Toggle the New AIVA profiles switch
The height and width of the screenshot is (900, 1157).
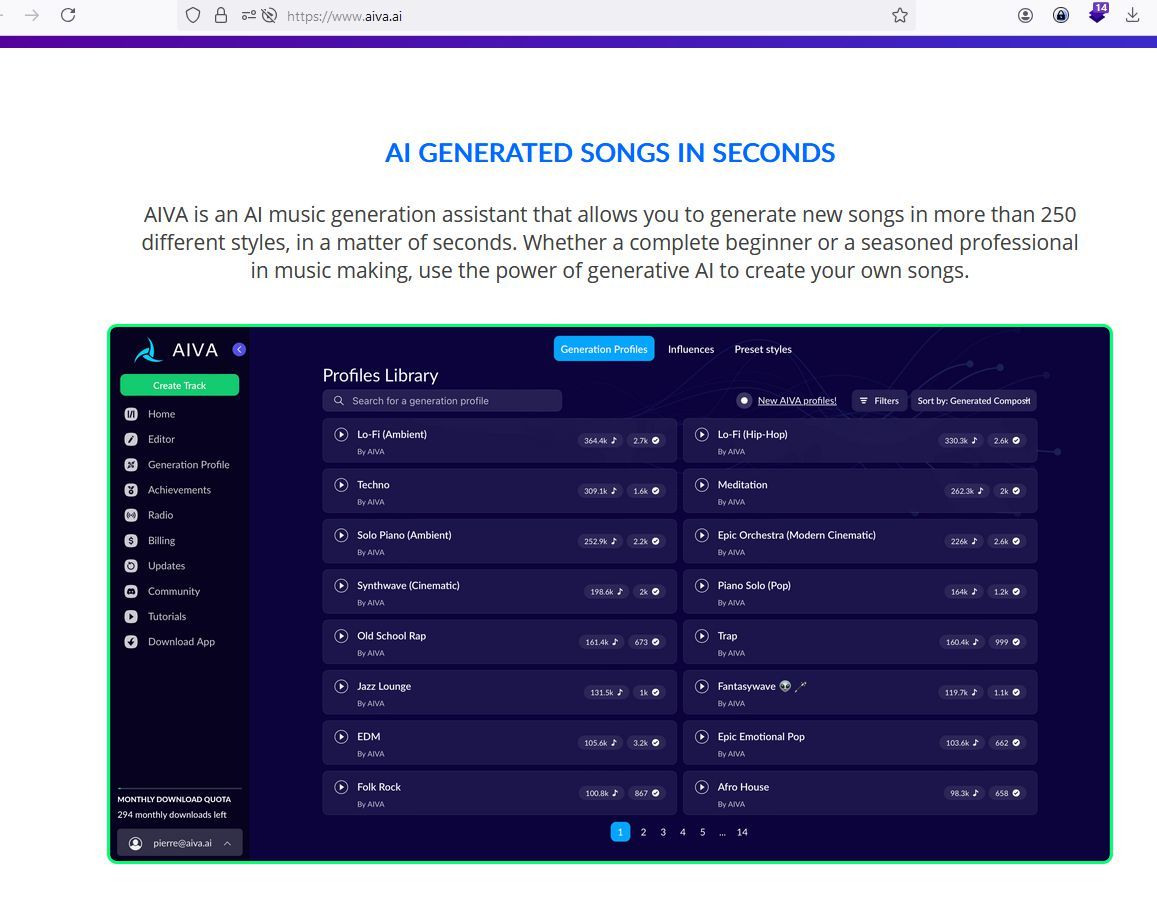pyautogui.click(x=744, y=401)
